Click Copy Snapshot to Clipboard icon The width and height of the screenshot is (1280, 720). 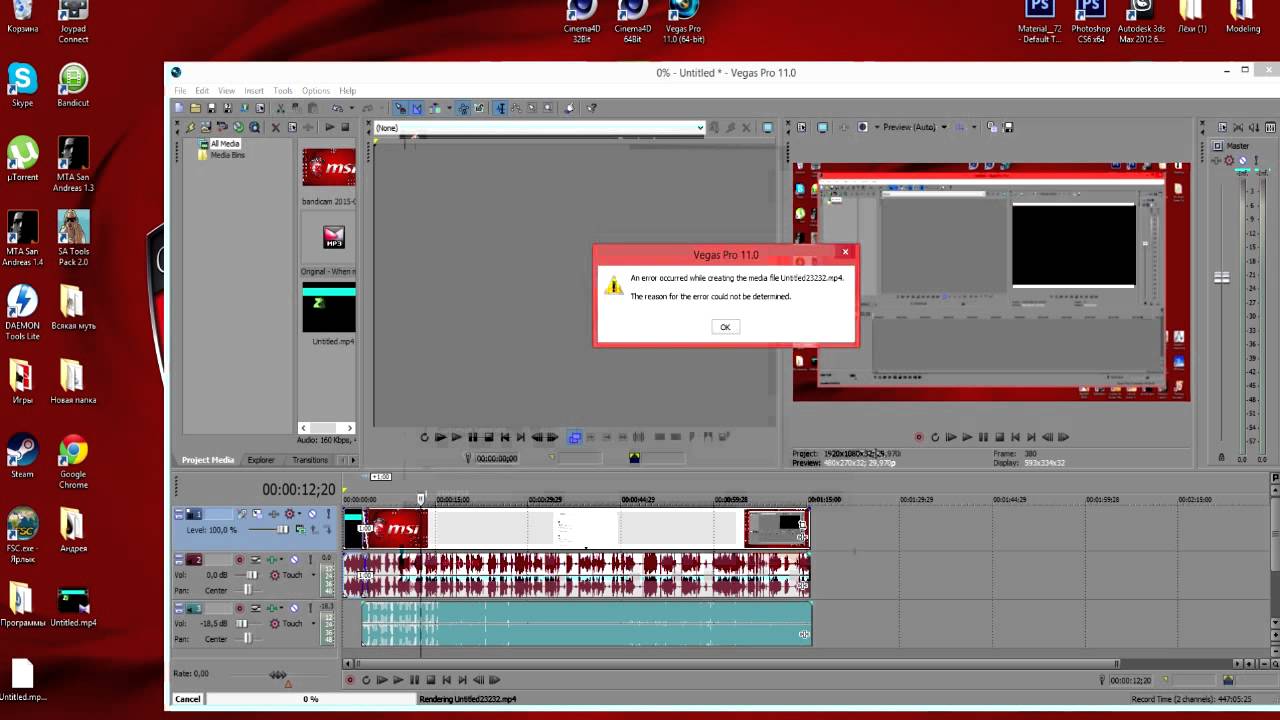pyautogui.click(x=992, y=127)
